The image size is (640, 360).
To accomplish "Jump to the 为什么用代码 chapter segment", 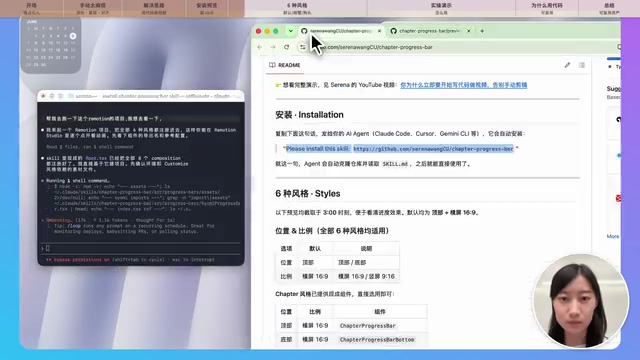I will (547, 9).
